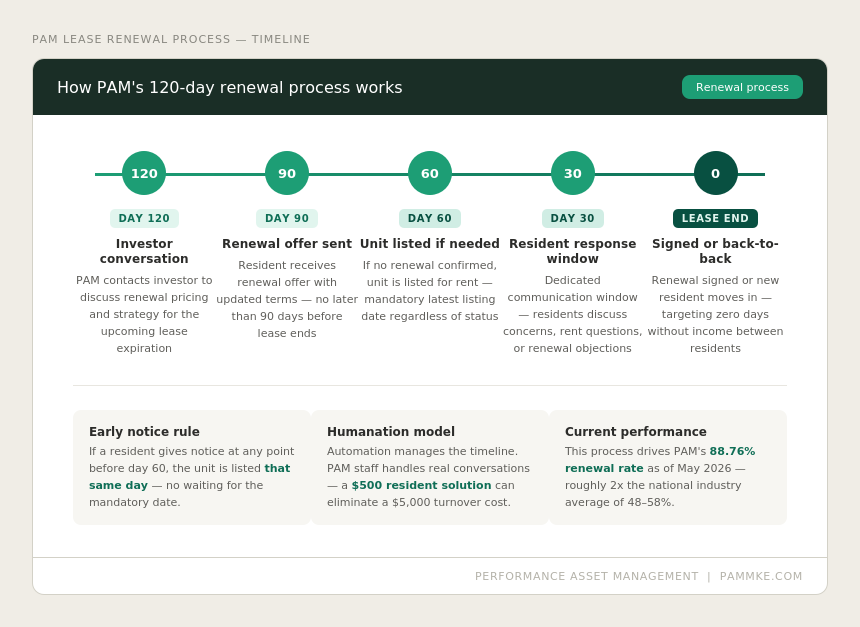The height and width of the screenshot is (627, 860).
Task: Click the title 'How PAM's 120-day renewal process works'
Action: coord(230,88)
